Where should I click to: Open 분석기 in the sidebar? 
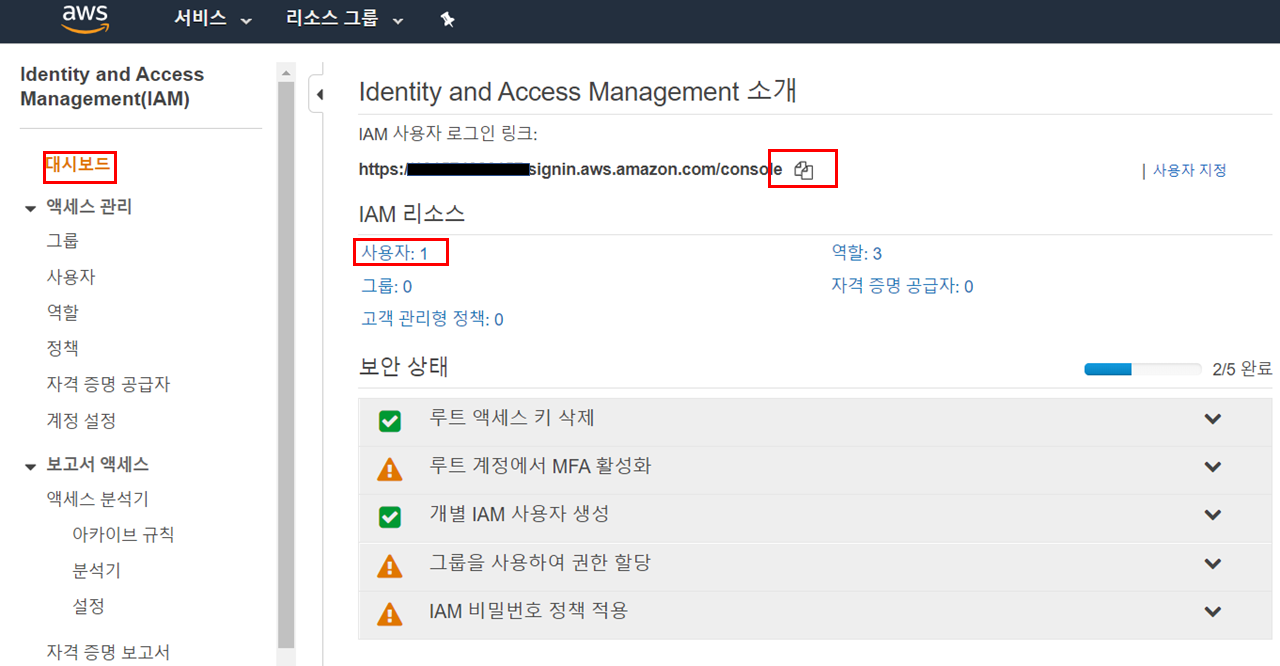click(96, 571)
